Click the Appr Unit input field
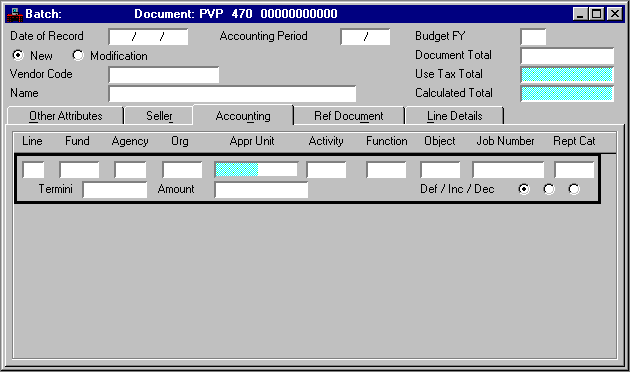The image size is (630, 372). click(256, 170)
